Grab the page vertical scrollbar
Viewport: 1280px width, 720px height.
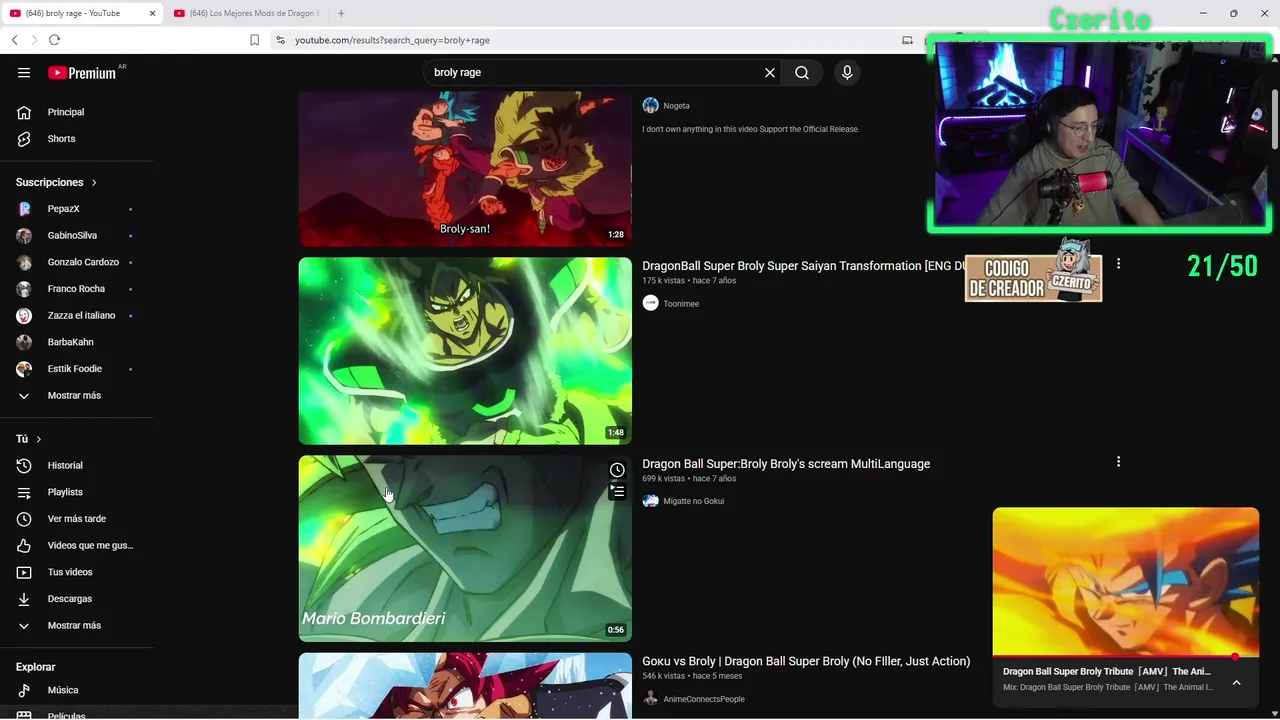[1275, 120]
